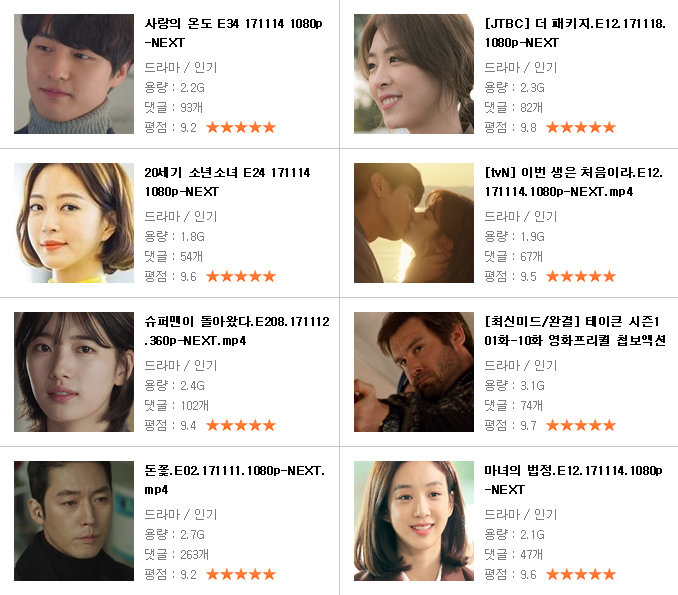Open thumbnail for 슈퍼맨이 돌아왔다 E208
This screenshot has width=678, height=595.
pos(74,372)
